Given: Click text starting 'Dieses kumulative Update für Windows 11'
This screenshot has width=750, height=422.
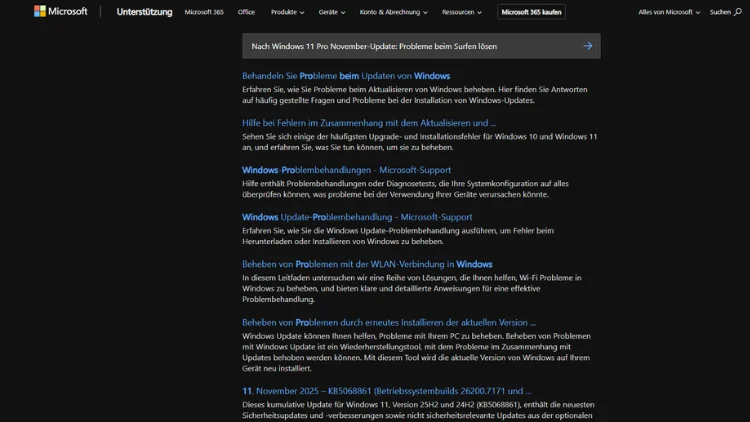Looking at the screenshot, I should coord(418,411).
